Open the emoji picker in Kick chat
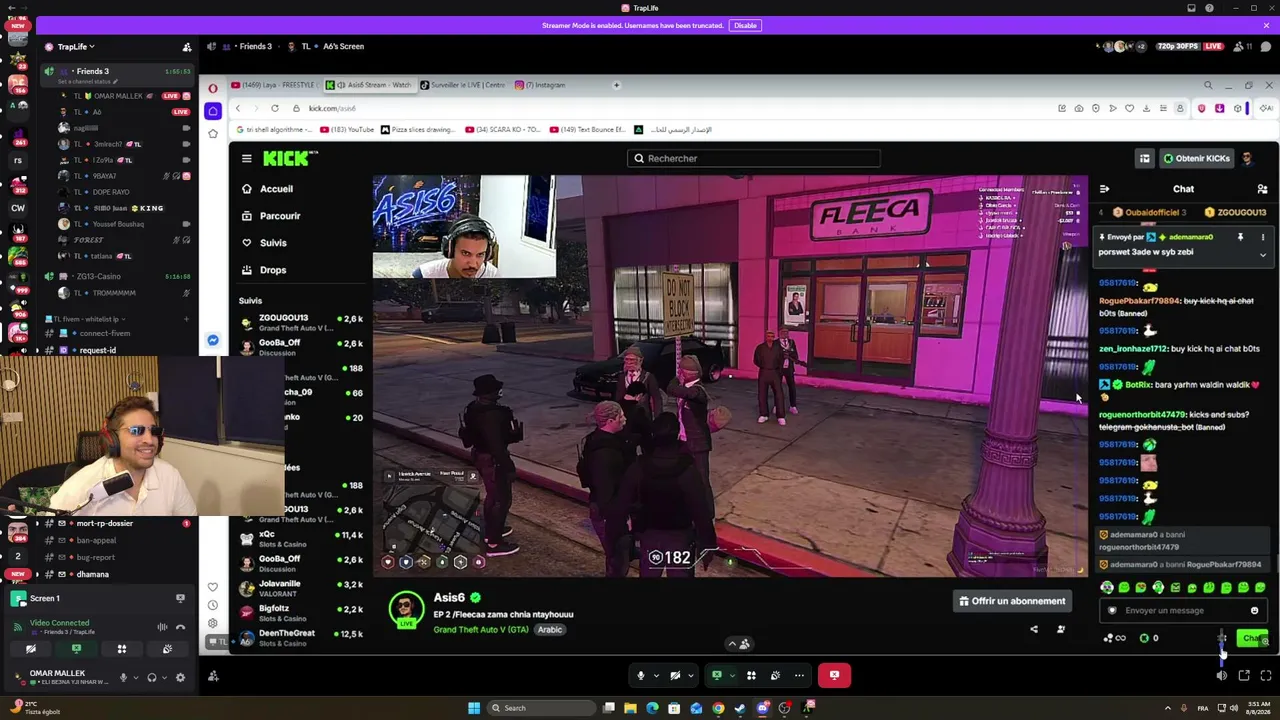The image size is (1280, 720). (x=1254, y=610)
